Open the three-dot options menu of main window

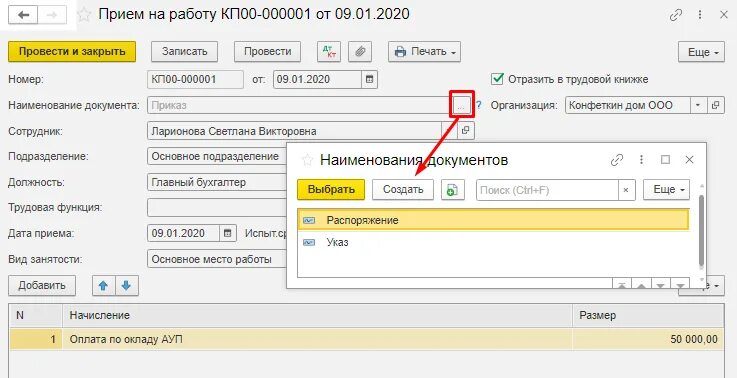click(700, 15)
